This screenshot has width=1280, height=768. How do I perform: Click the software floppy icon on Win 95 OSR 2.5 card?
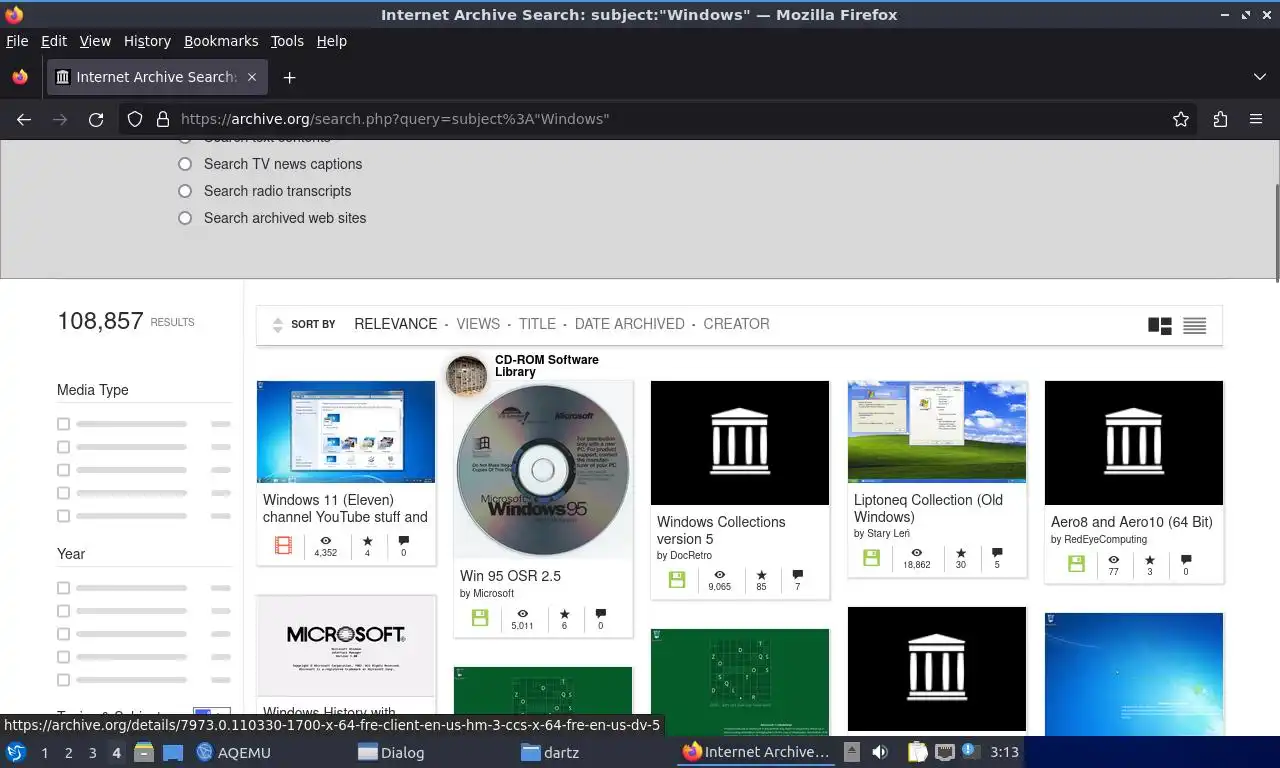click(x=480, y=618)
